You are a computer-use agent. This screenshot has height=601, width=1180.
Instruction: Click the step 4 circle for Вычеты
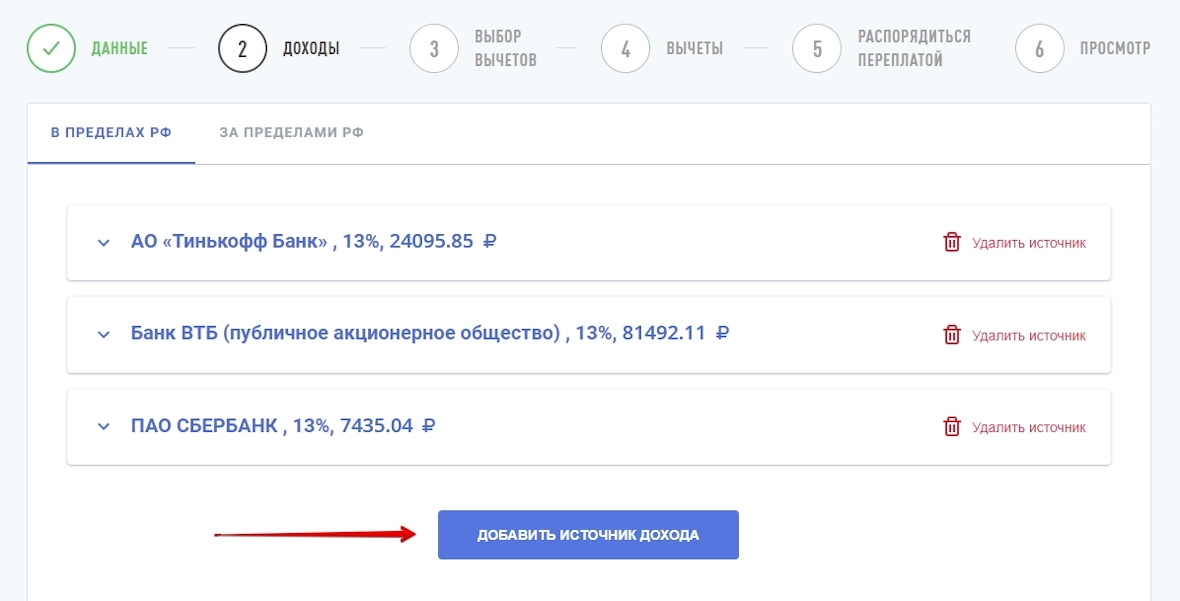tap(625, 48)
